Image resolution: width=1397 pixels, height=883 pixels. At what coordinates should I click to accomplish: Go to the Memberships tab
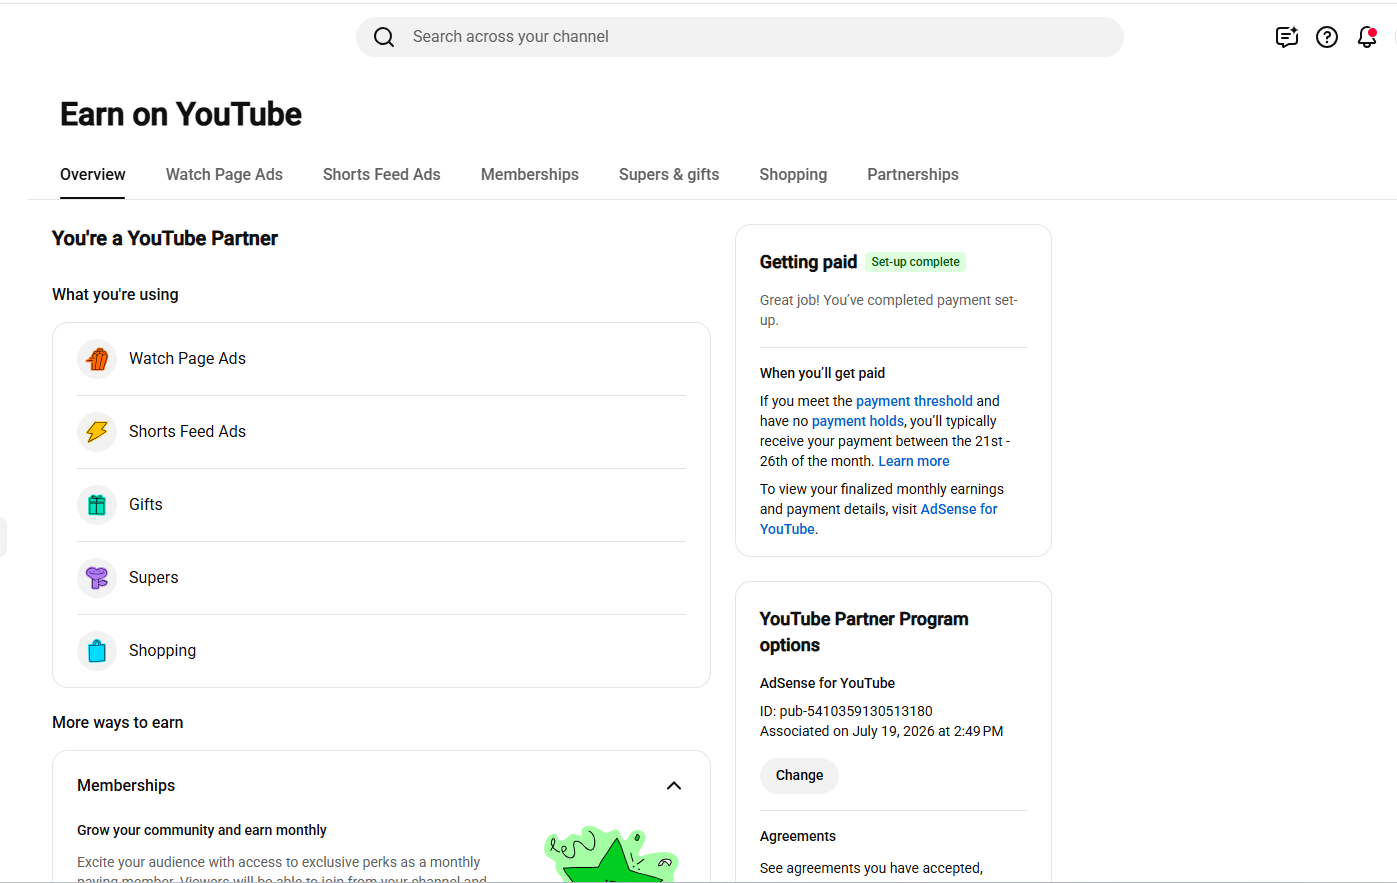[x=530, y=174]
